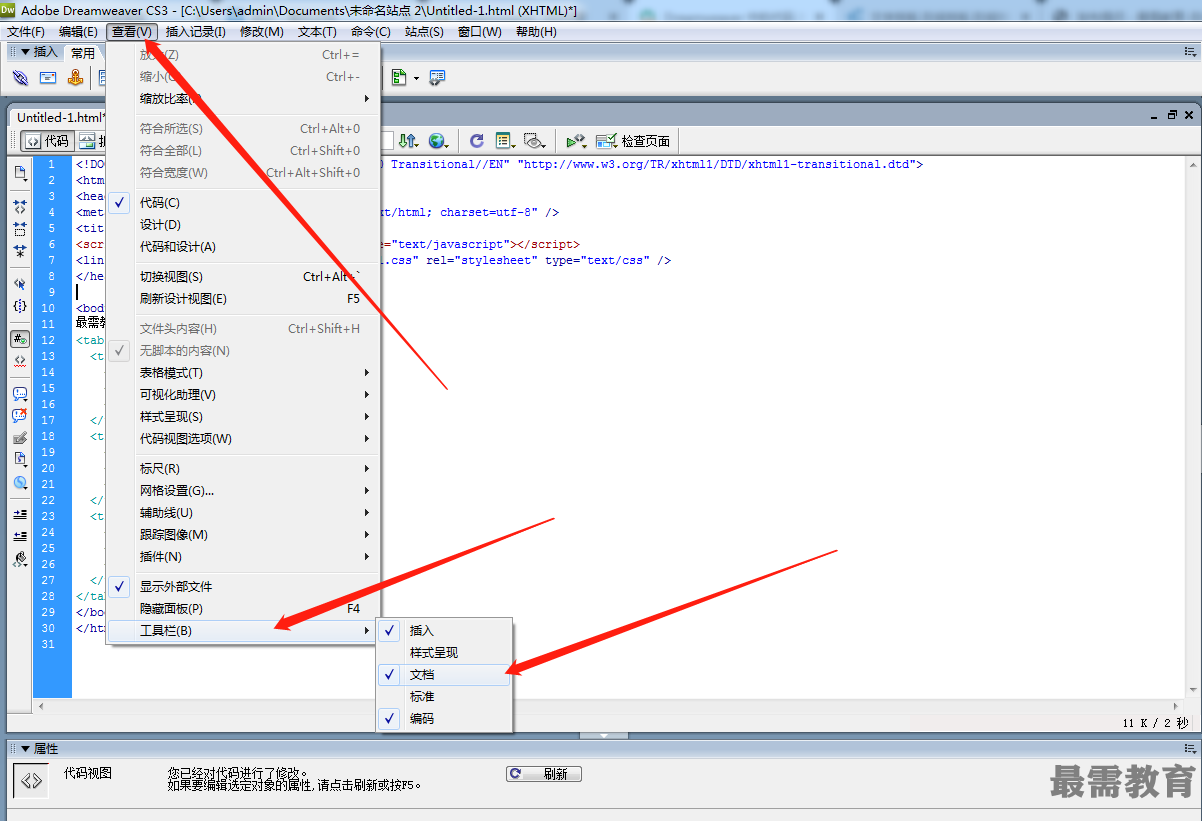Open the 代码视图选项(W) submenu
This screenshot has height=821, width=1202.
(x=243, y=439)
